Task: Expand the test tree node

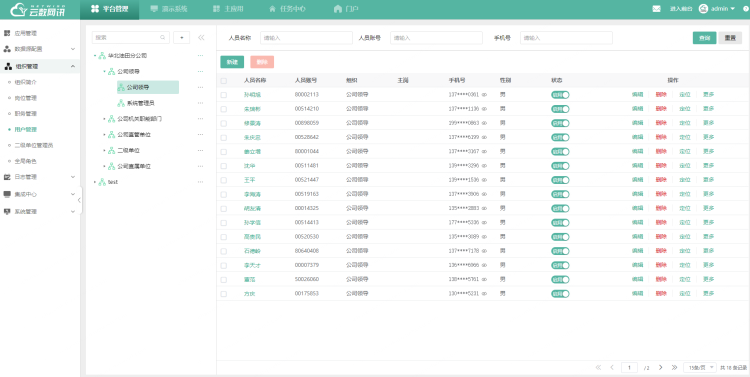Action: (x=95, y=182)
